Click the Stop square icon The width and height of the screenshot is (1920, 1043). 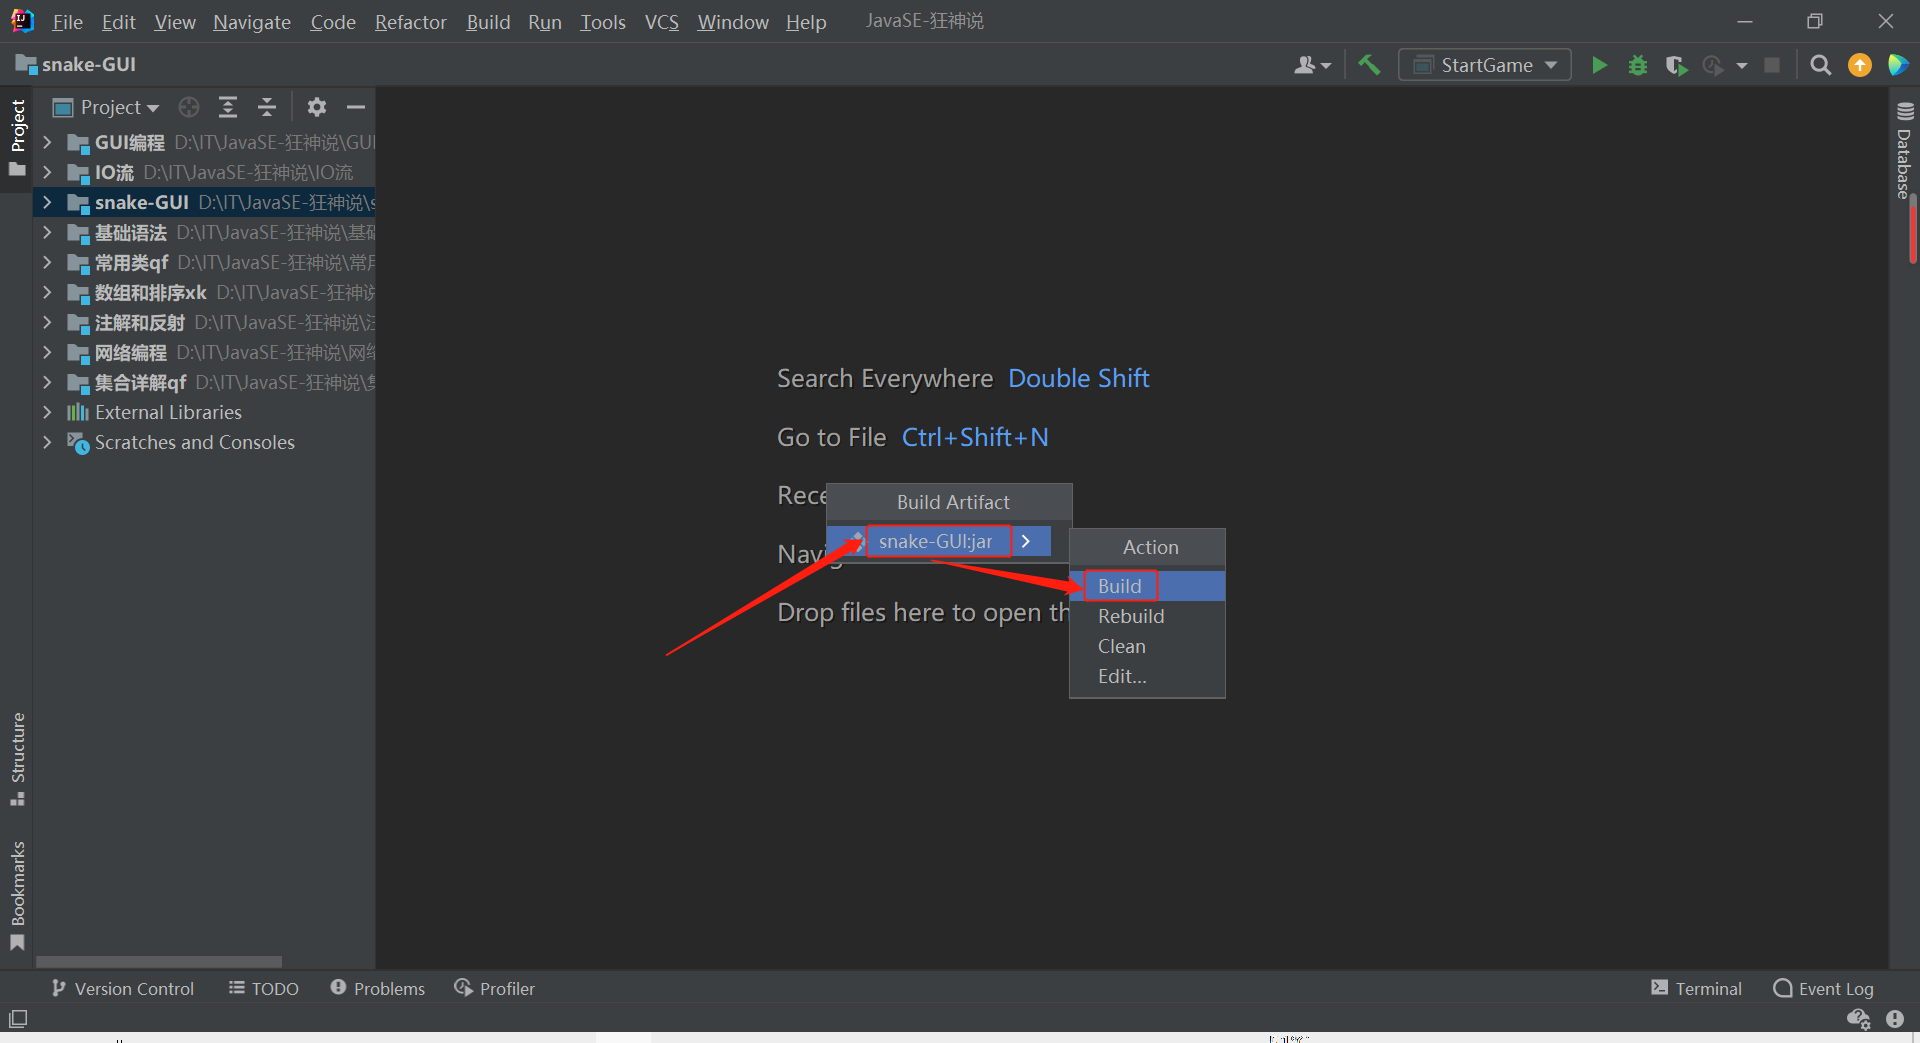pyautogui.click(x=1772, y=65)
